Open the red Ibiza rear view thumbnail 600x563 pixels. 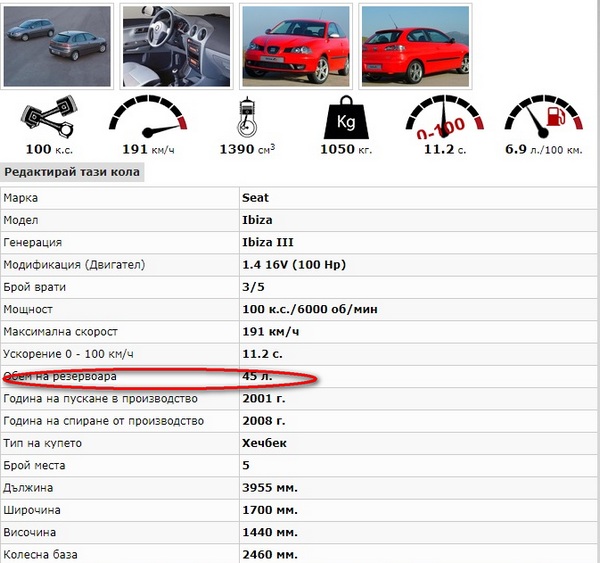pos(415,46)
